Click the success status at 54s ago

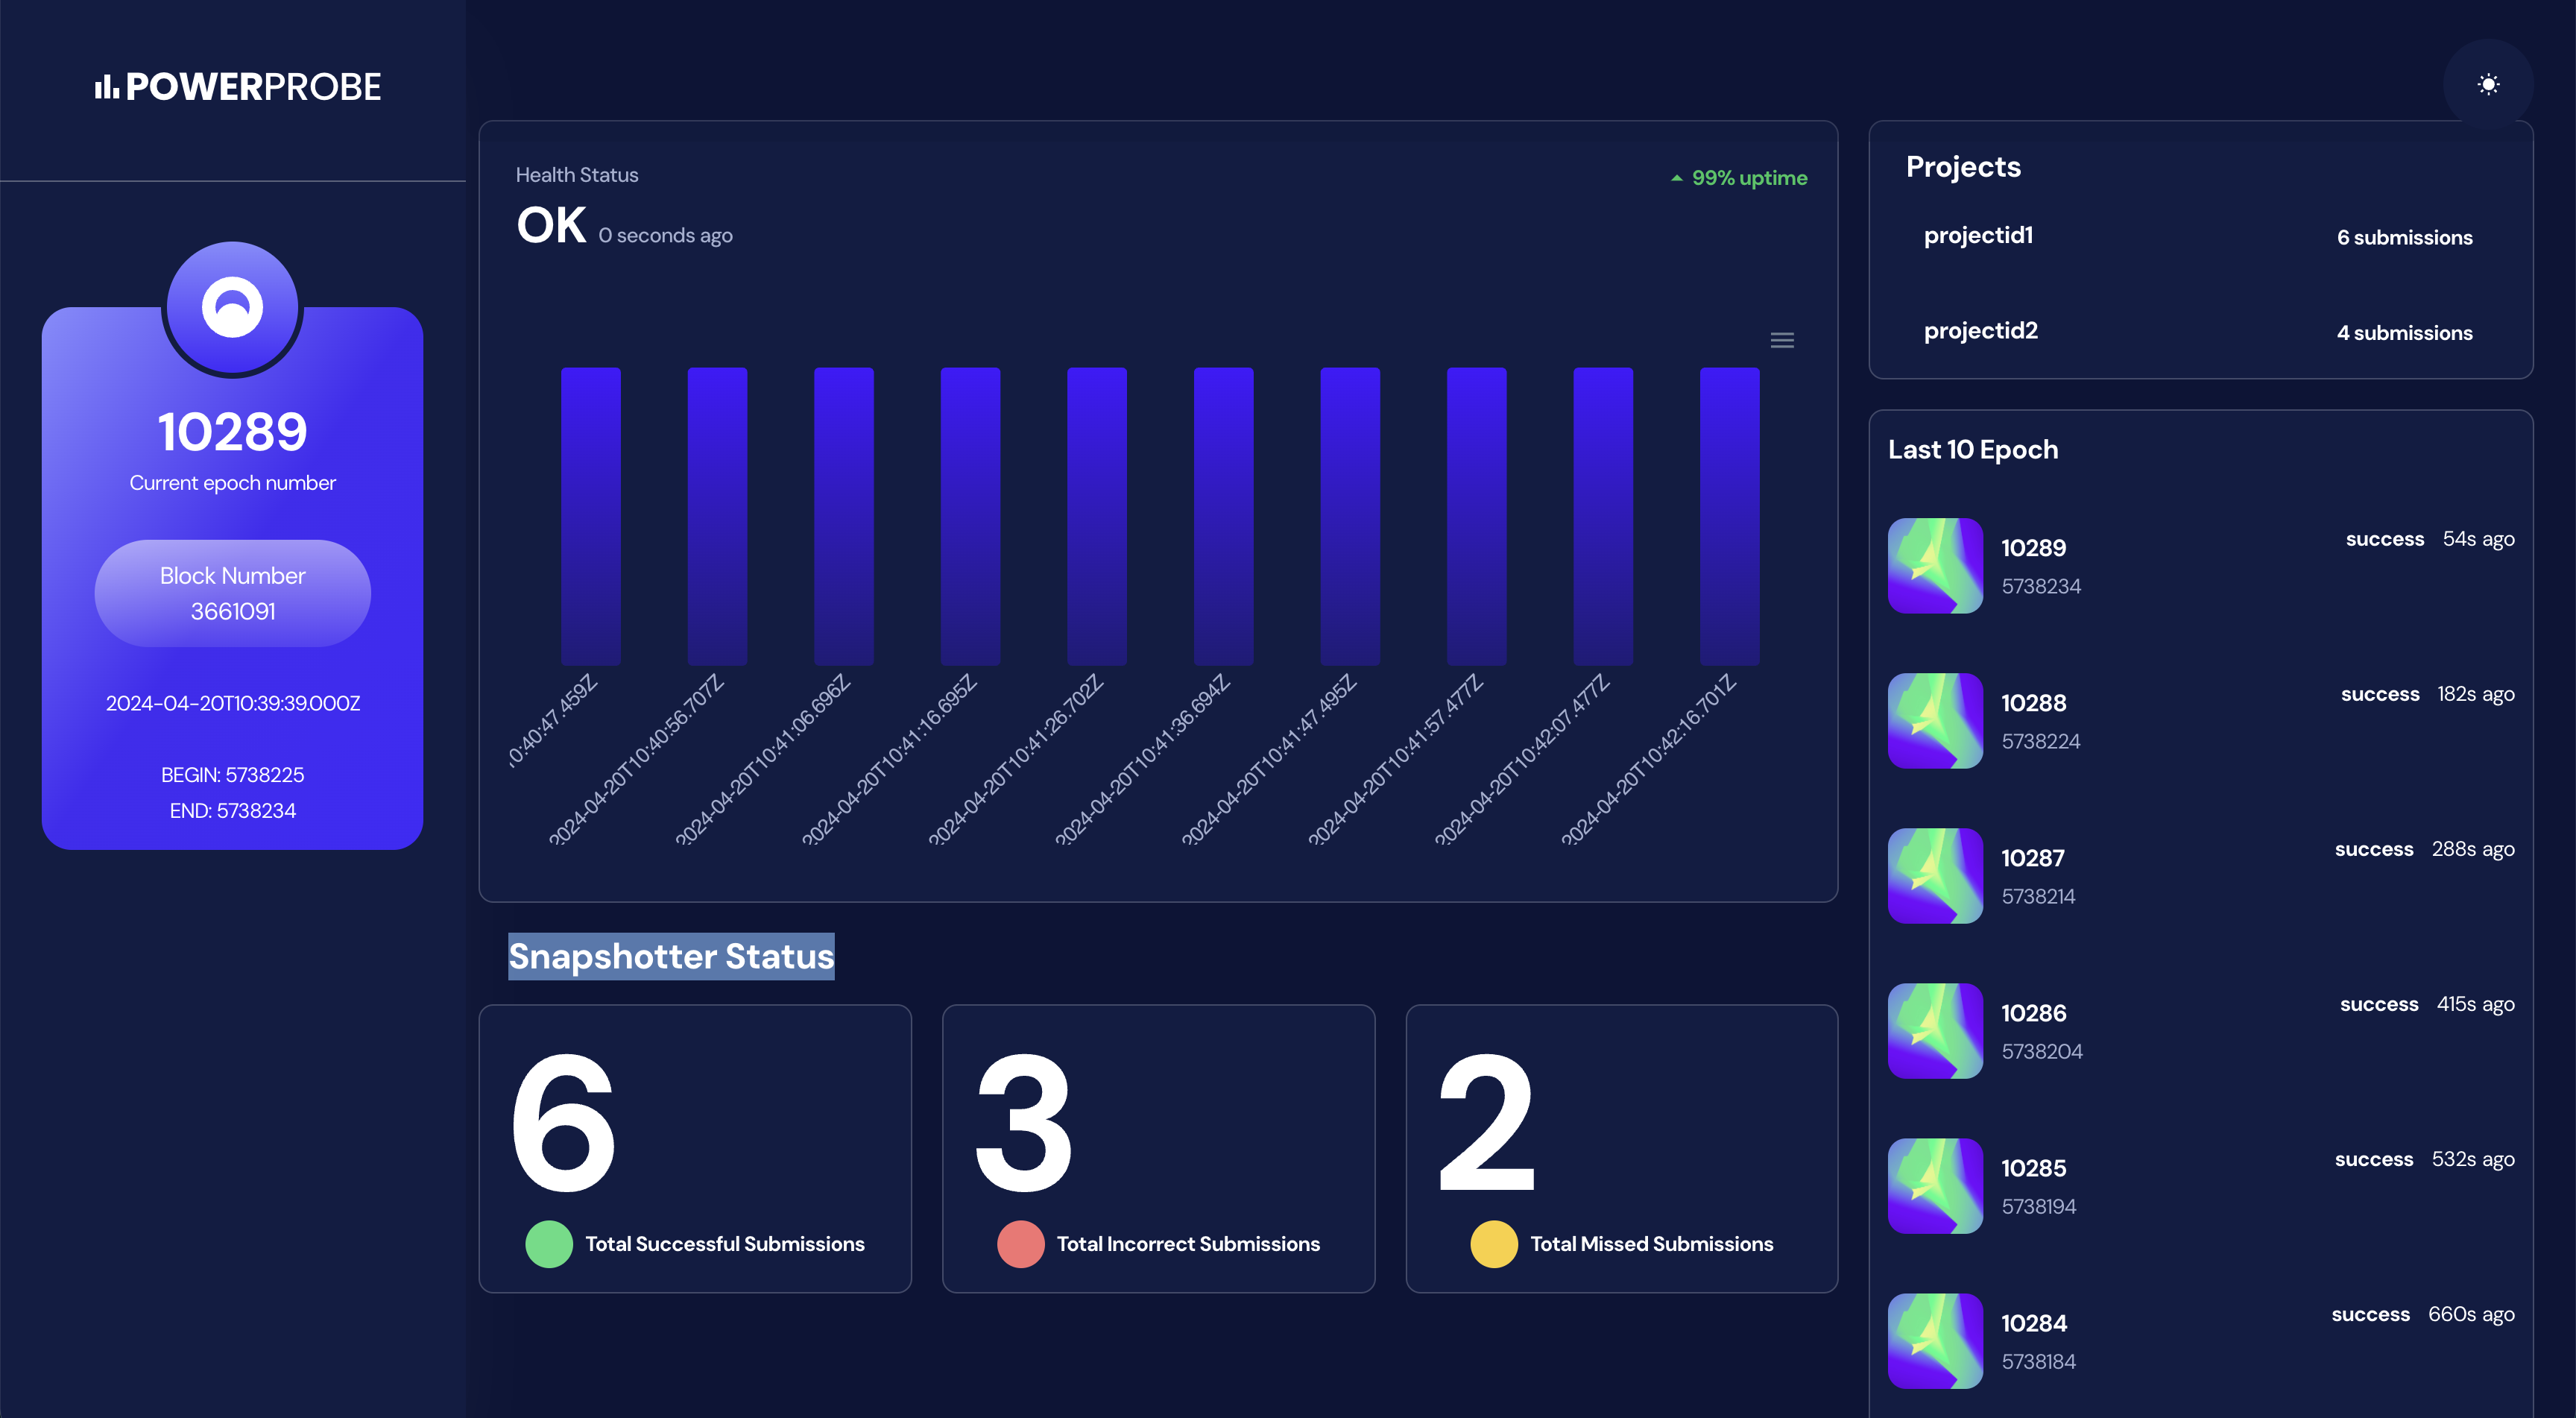point(2384,539)
